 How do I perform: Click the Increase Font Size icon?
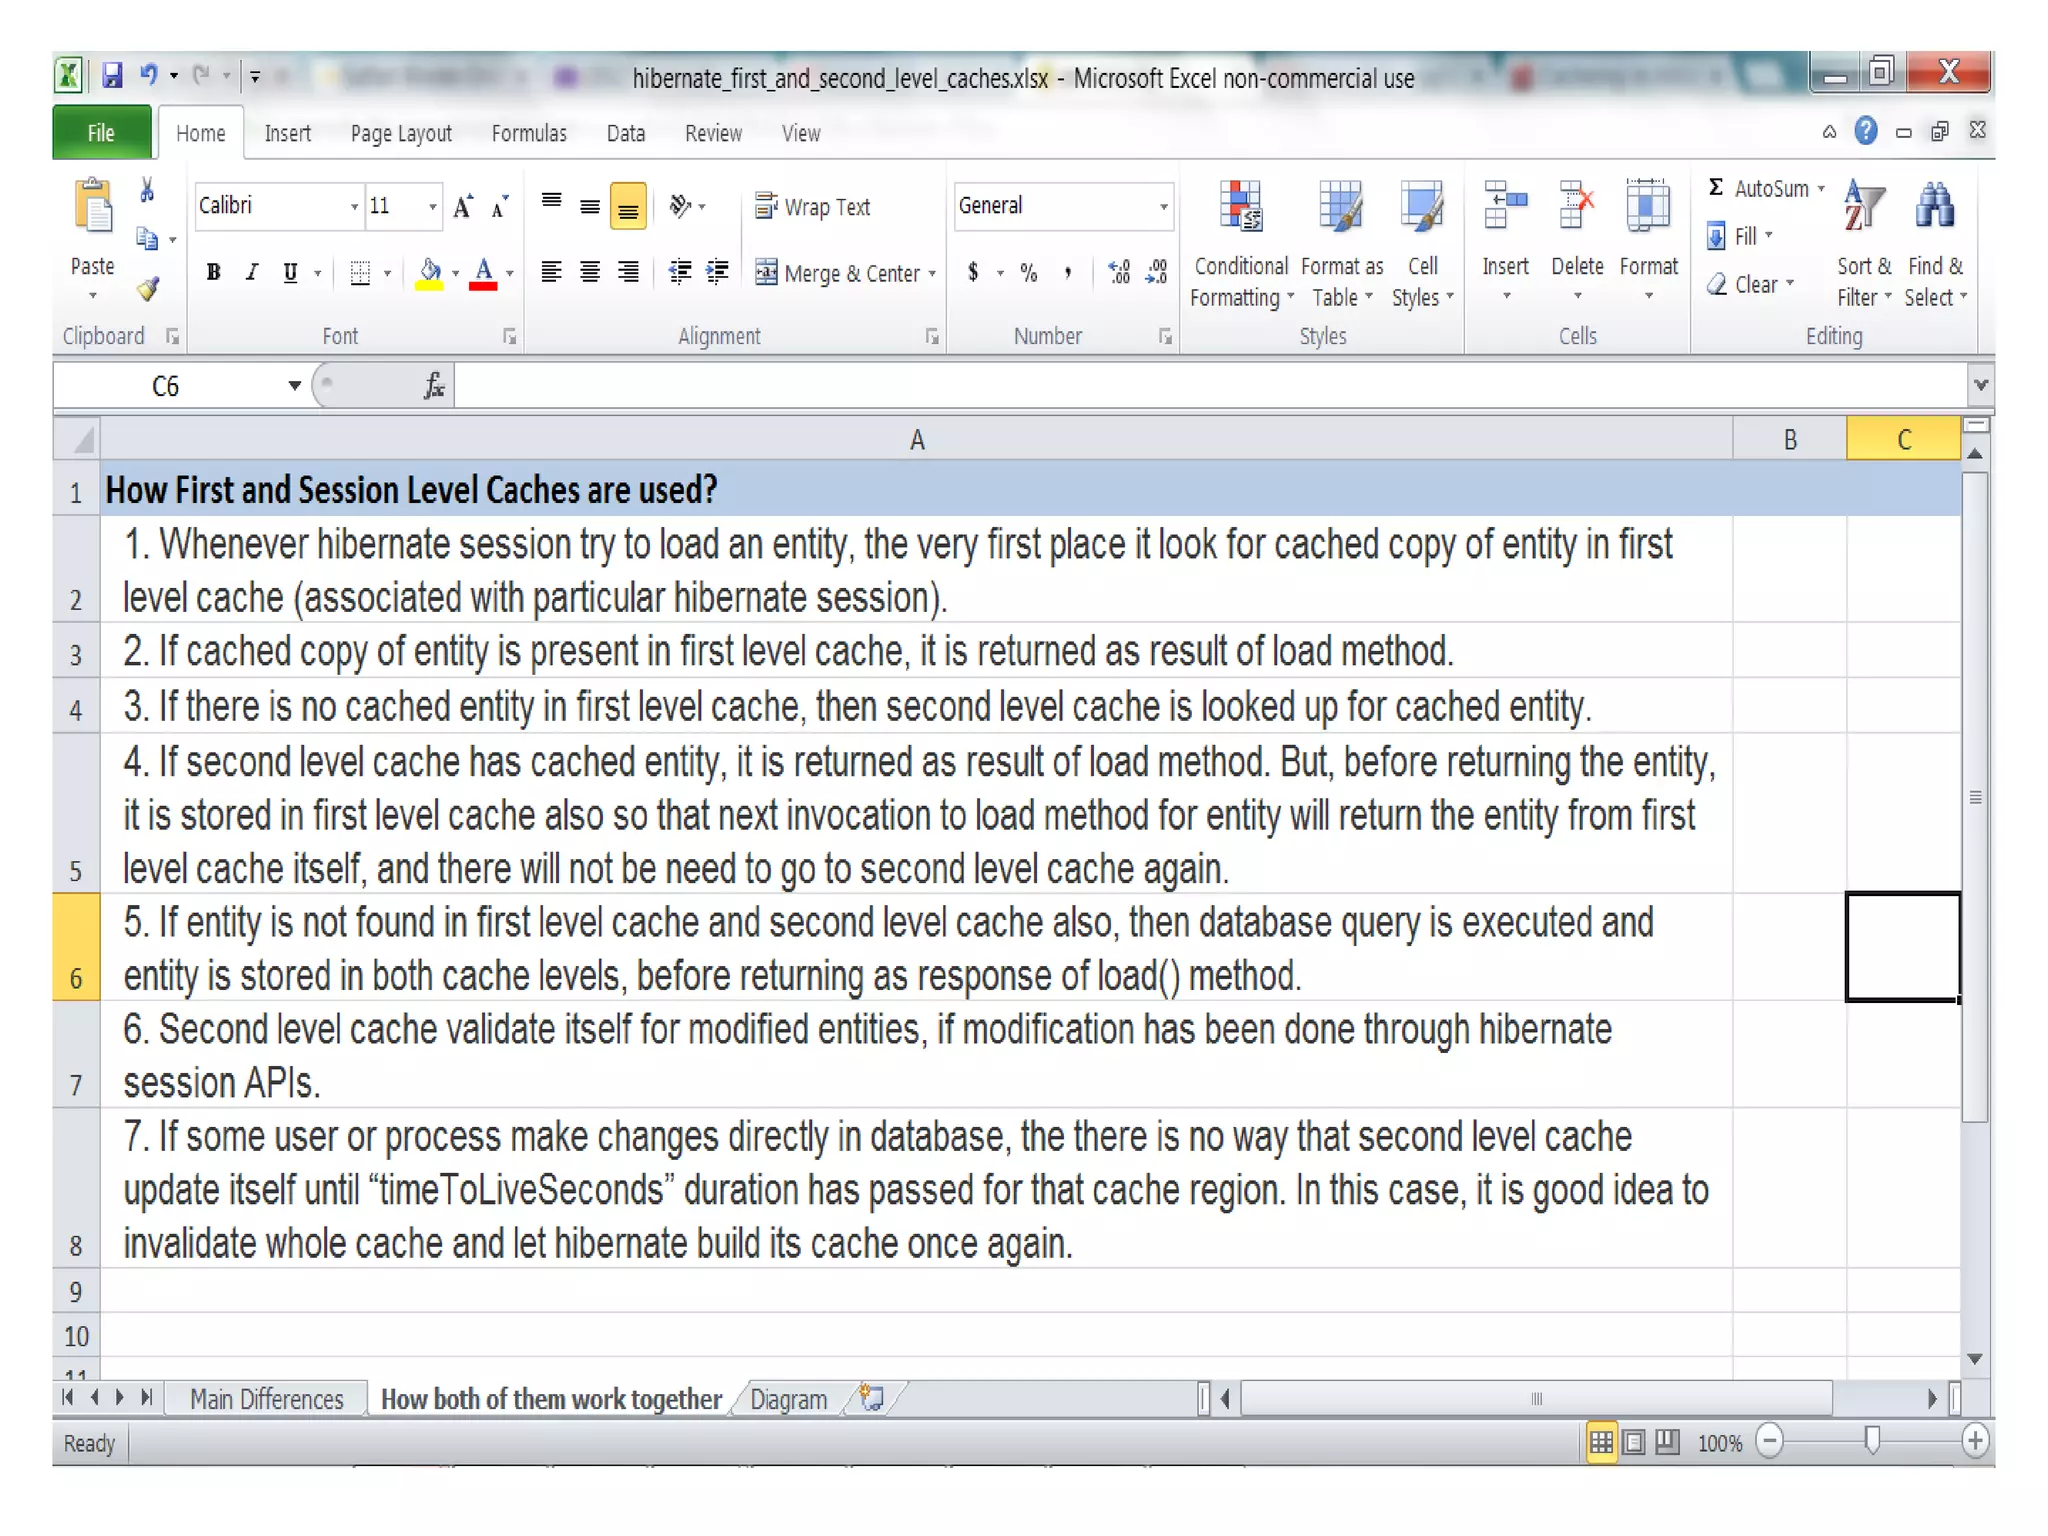pos(462,207)
